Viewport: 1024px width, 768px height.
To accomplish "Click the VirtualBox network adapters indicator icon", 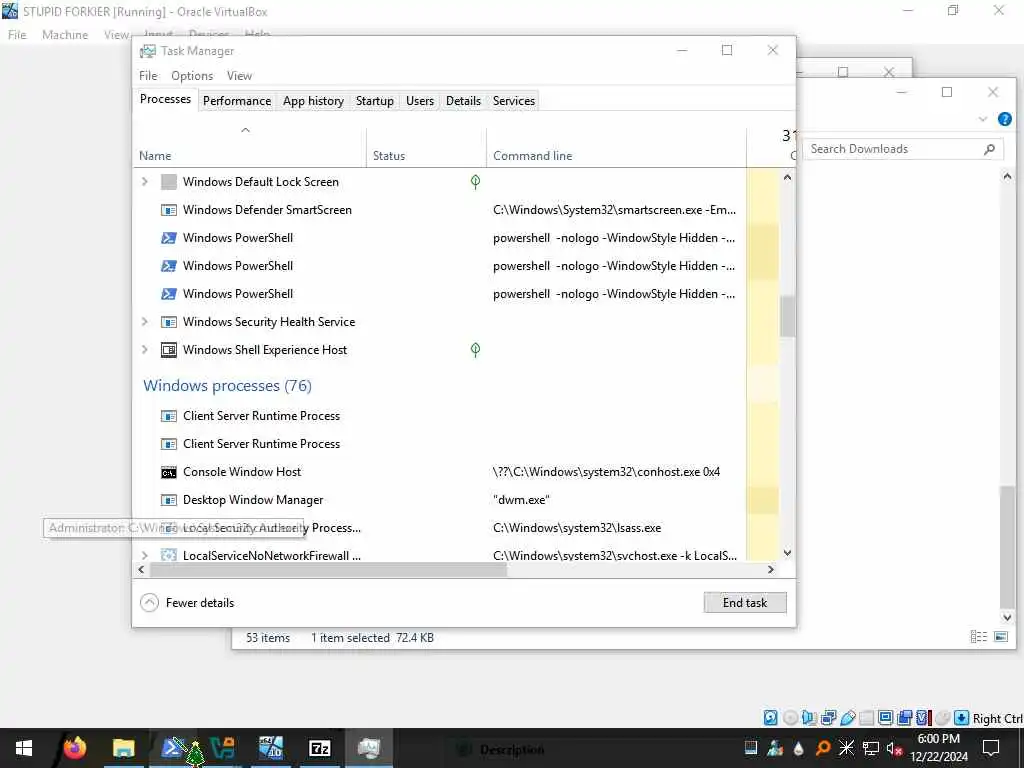I will (x=829, y=718).
